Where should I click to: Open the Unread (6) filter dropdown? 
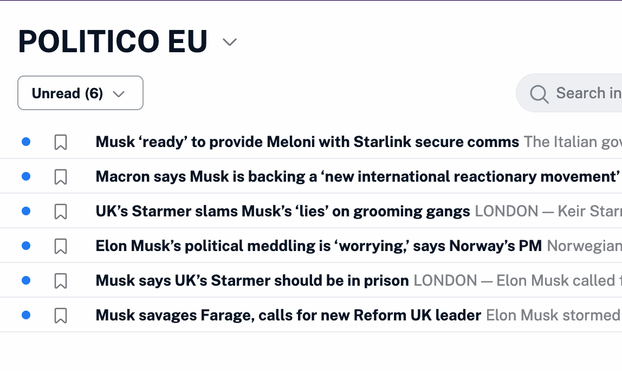point(80,93)
